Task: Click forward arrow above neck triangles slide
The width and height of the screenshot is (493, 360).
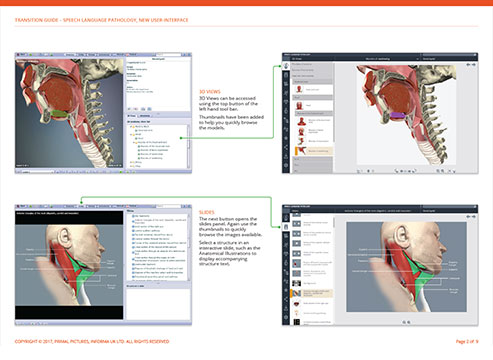Action: (474, 216)
